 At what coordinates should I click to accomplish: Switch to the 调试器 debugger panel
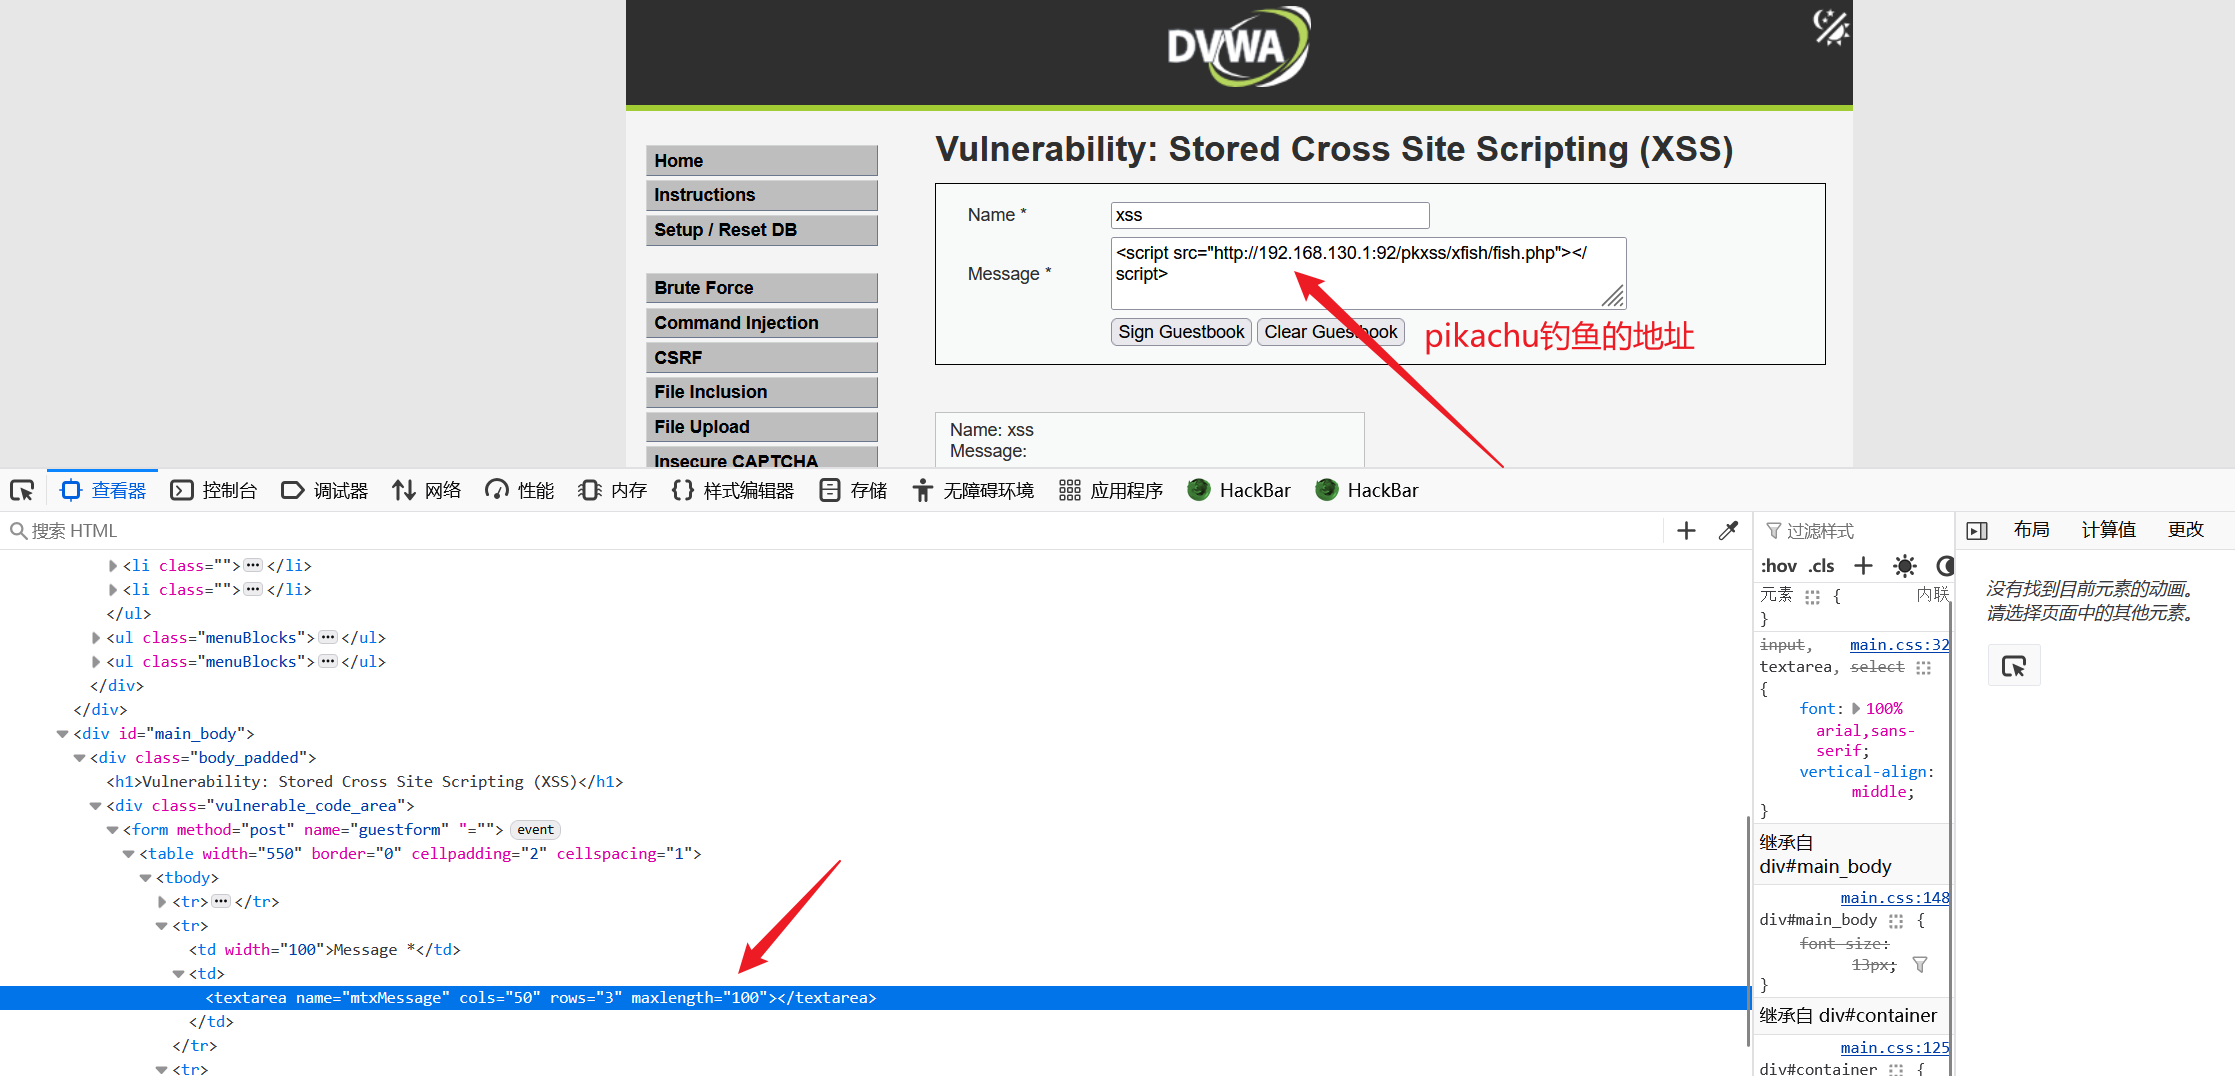[x=324, y=490]
